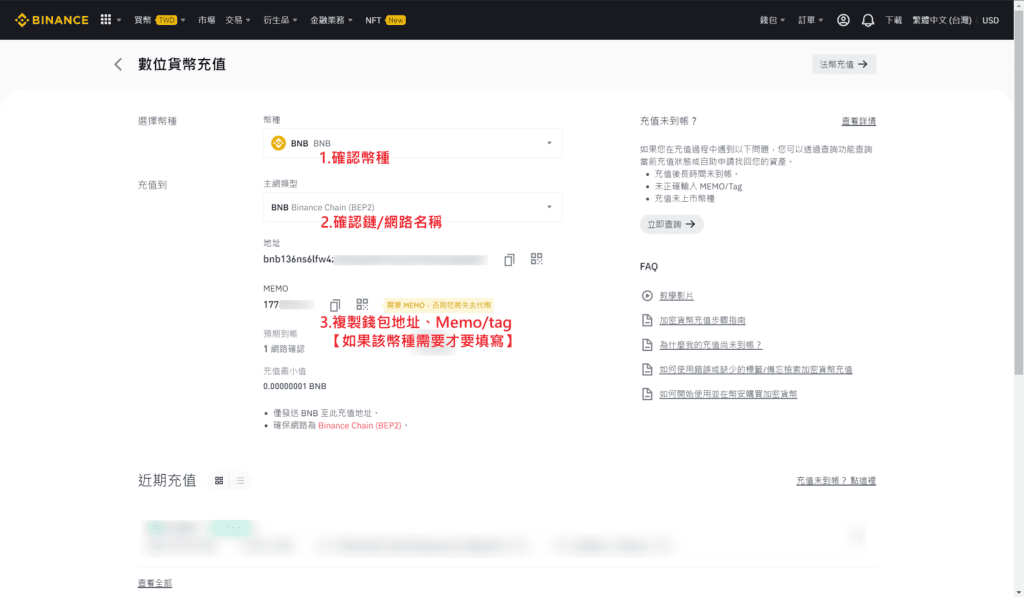Go back using the left arrow icon
1024x597 pixels.
[x=118, y=64]
